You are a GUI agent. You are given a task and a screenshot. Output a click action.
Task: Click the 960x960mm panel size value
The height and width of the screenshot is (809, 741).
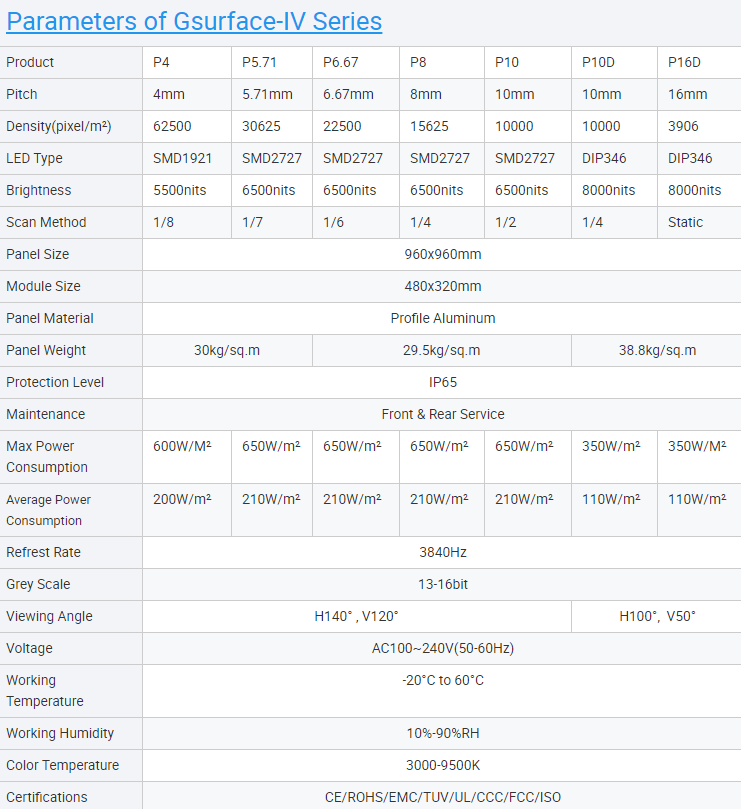[x=442, y=254]
